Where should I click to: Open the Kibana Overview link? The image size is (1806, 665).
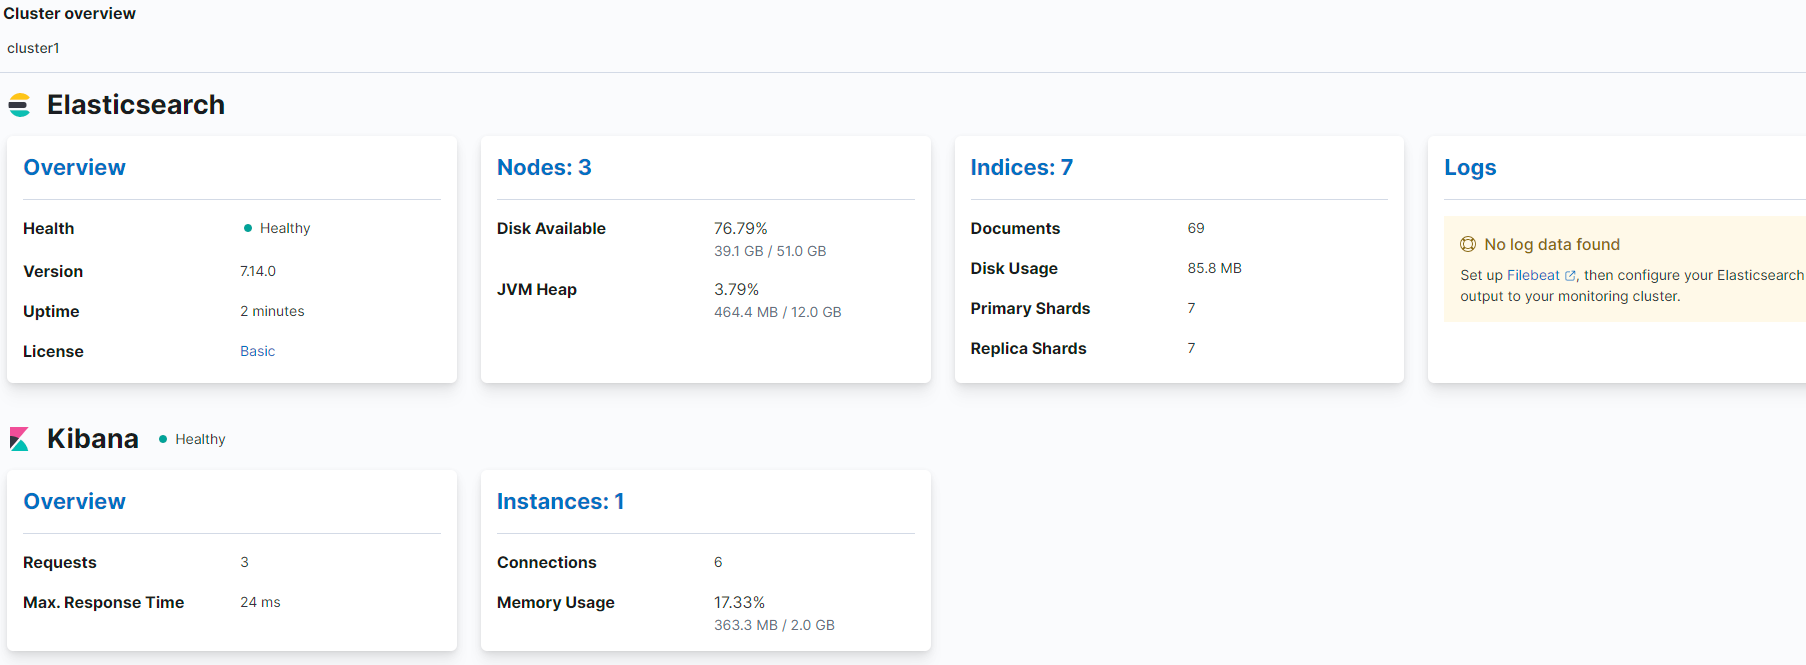(x=75, y=501)
